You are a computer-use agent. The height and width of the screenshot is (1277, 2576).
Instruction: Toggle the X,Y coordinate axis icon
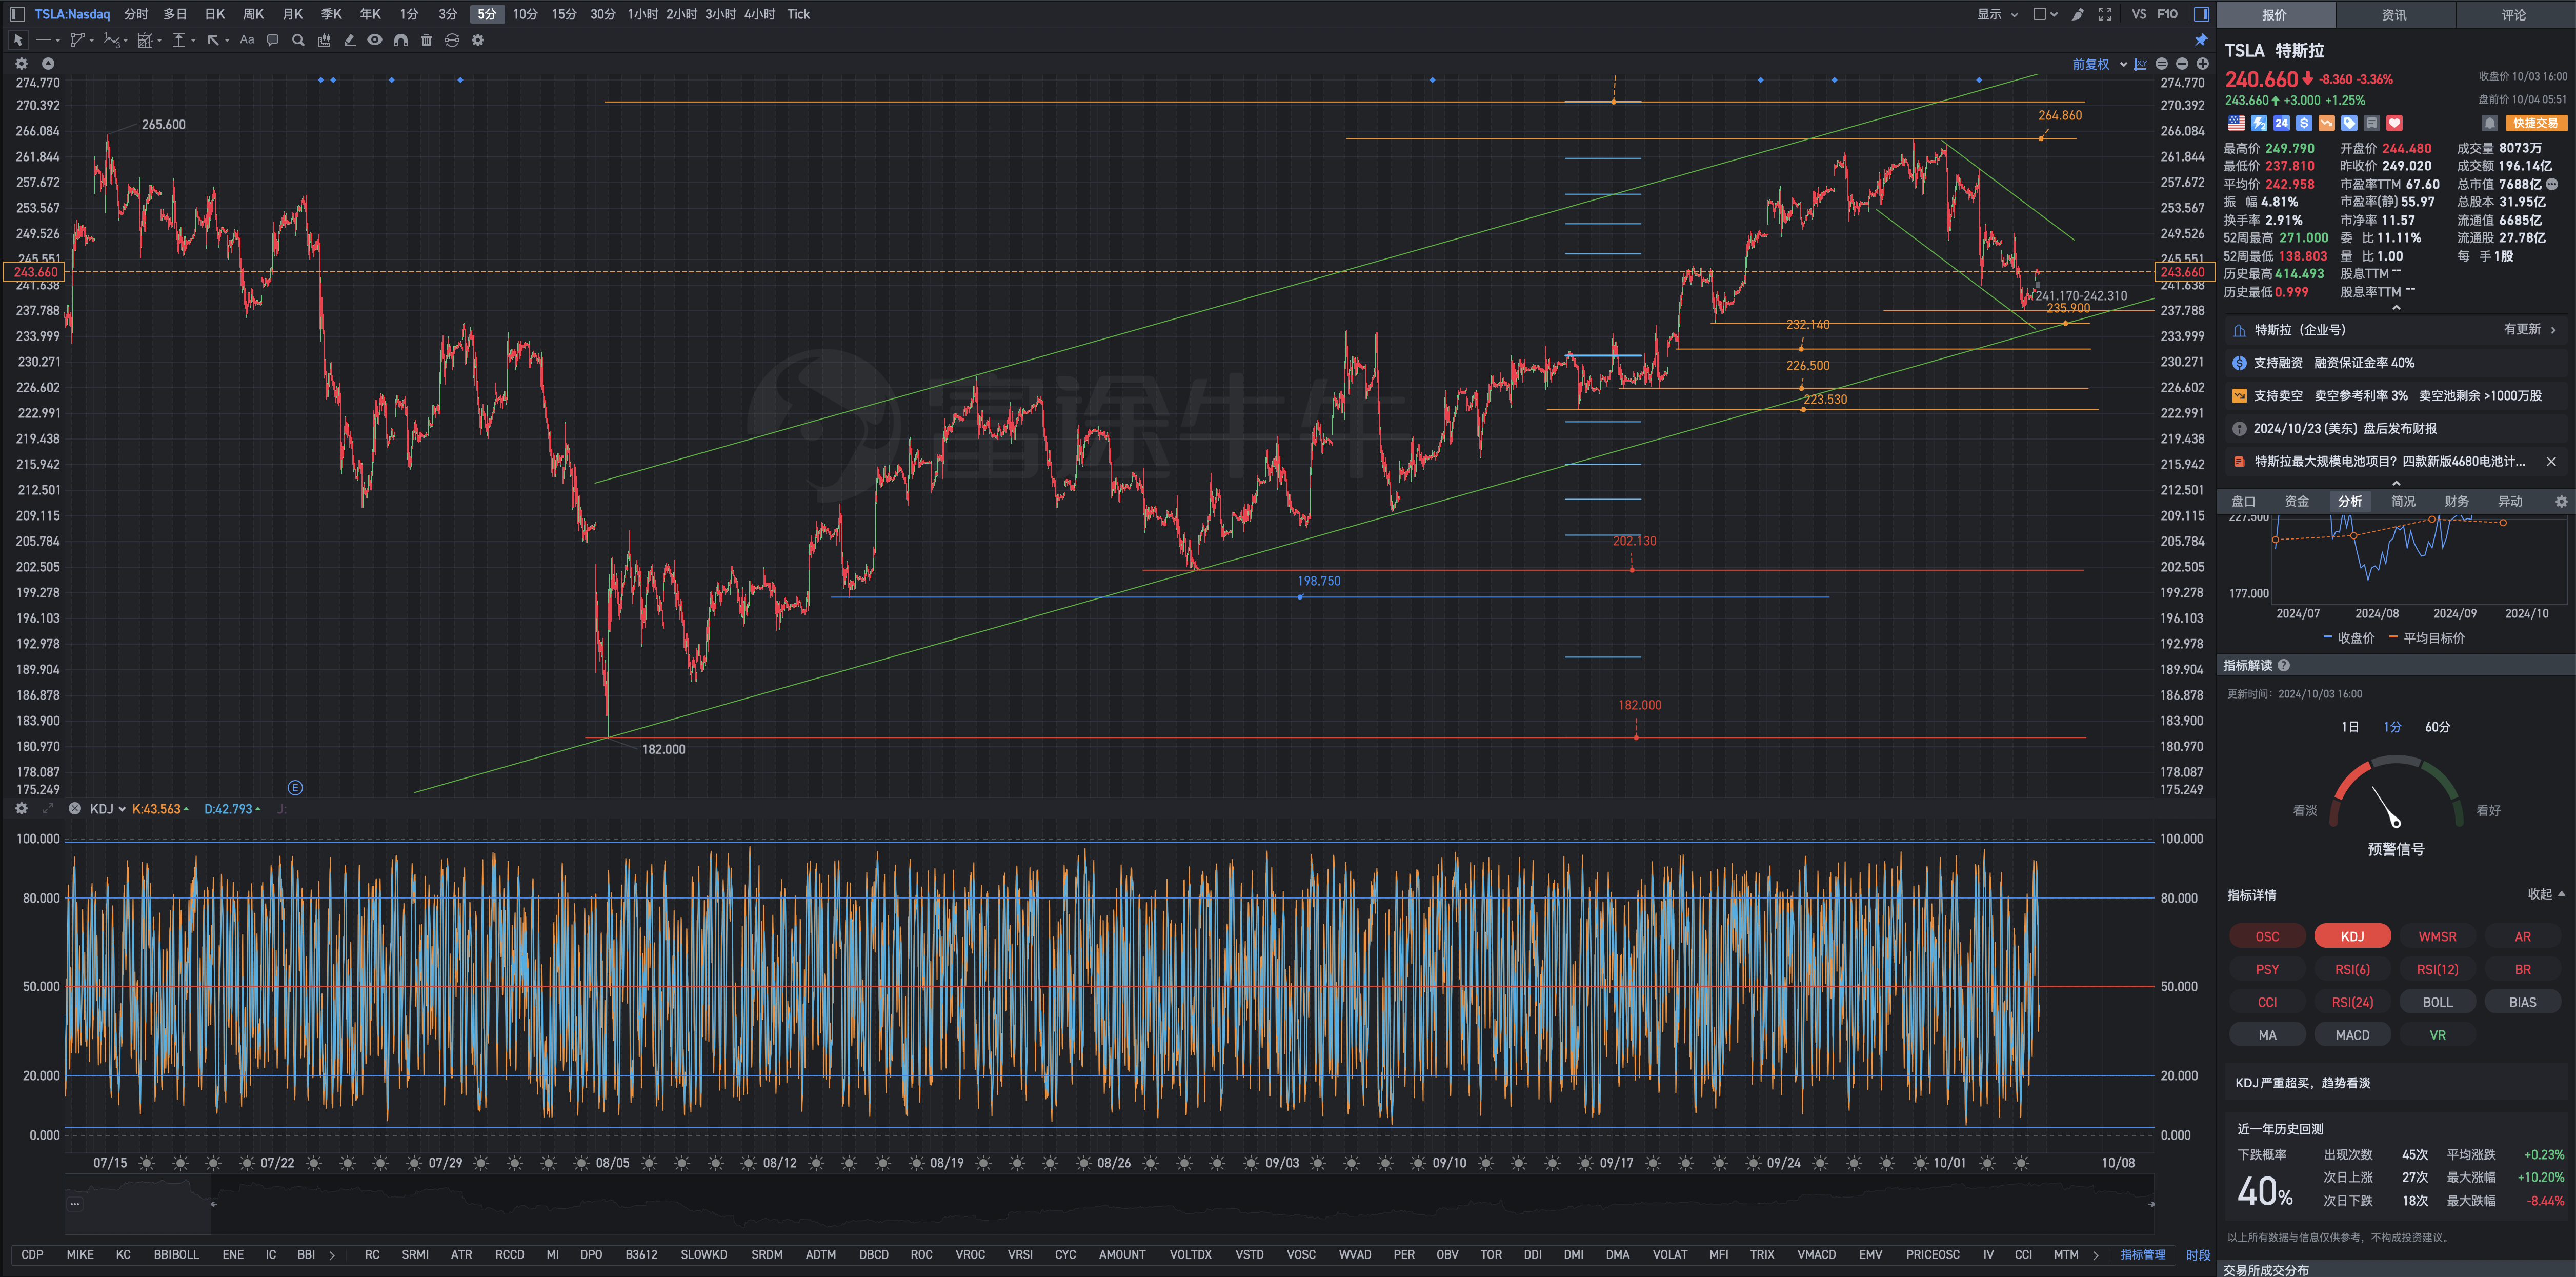point(2140,64)
